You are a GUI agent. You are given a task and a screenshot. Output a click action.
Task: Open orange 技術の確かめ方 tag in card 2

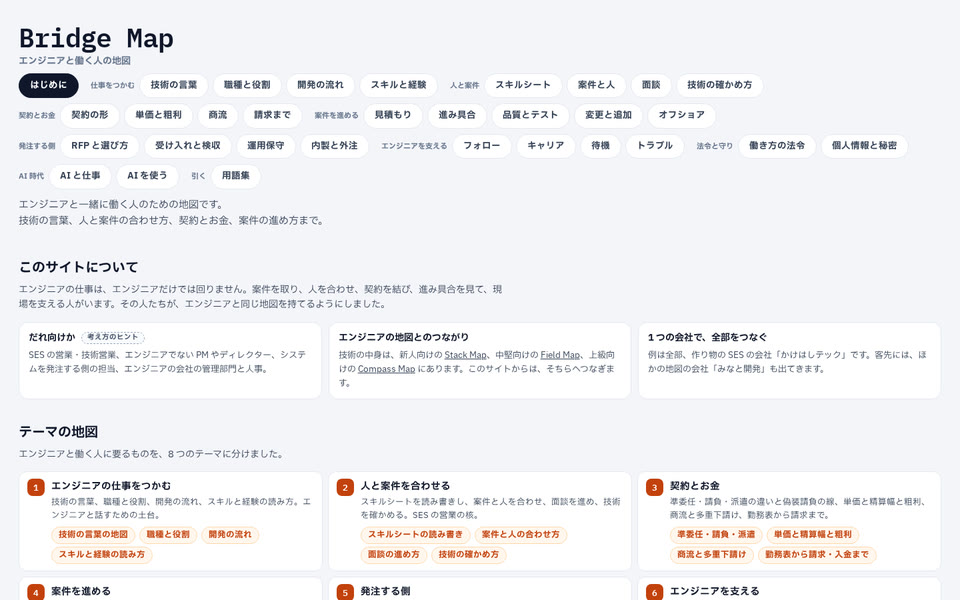click(x=469, y=555)
